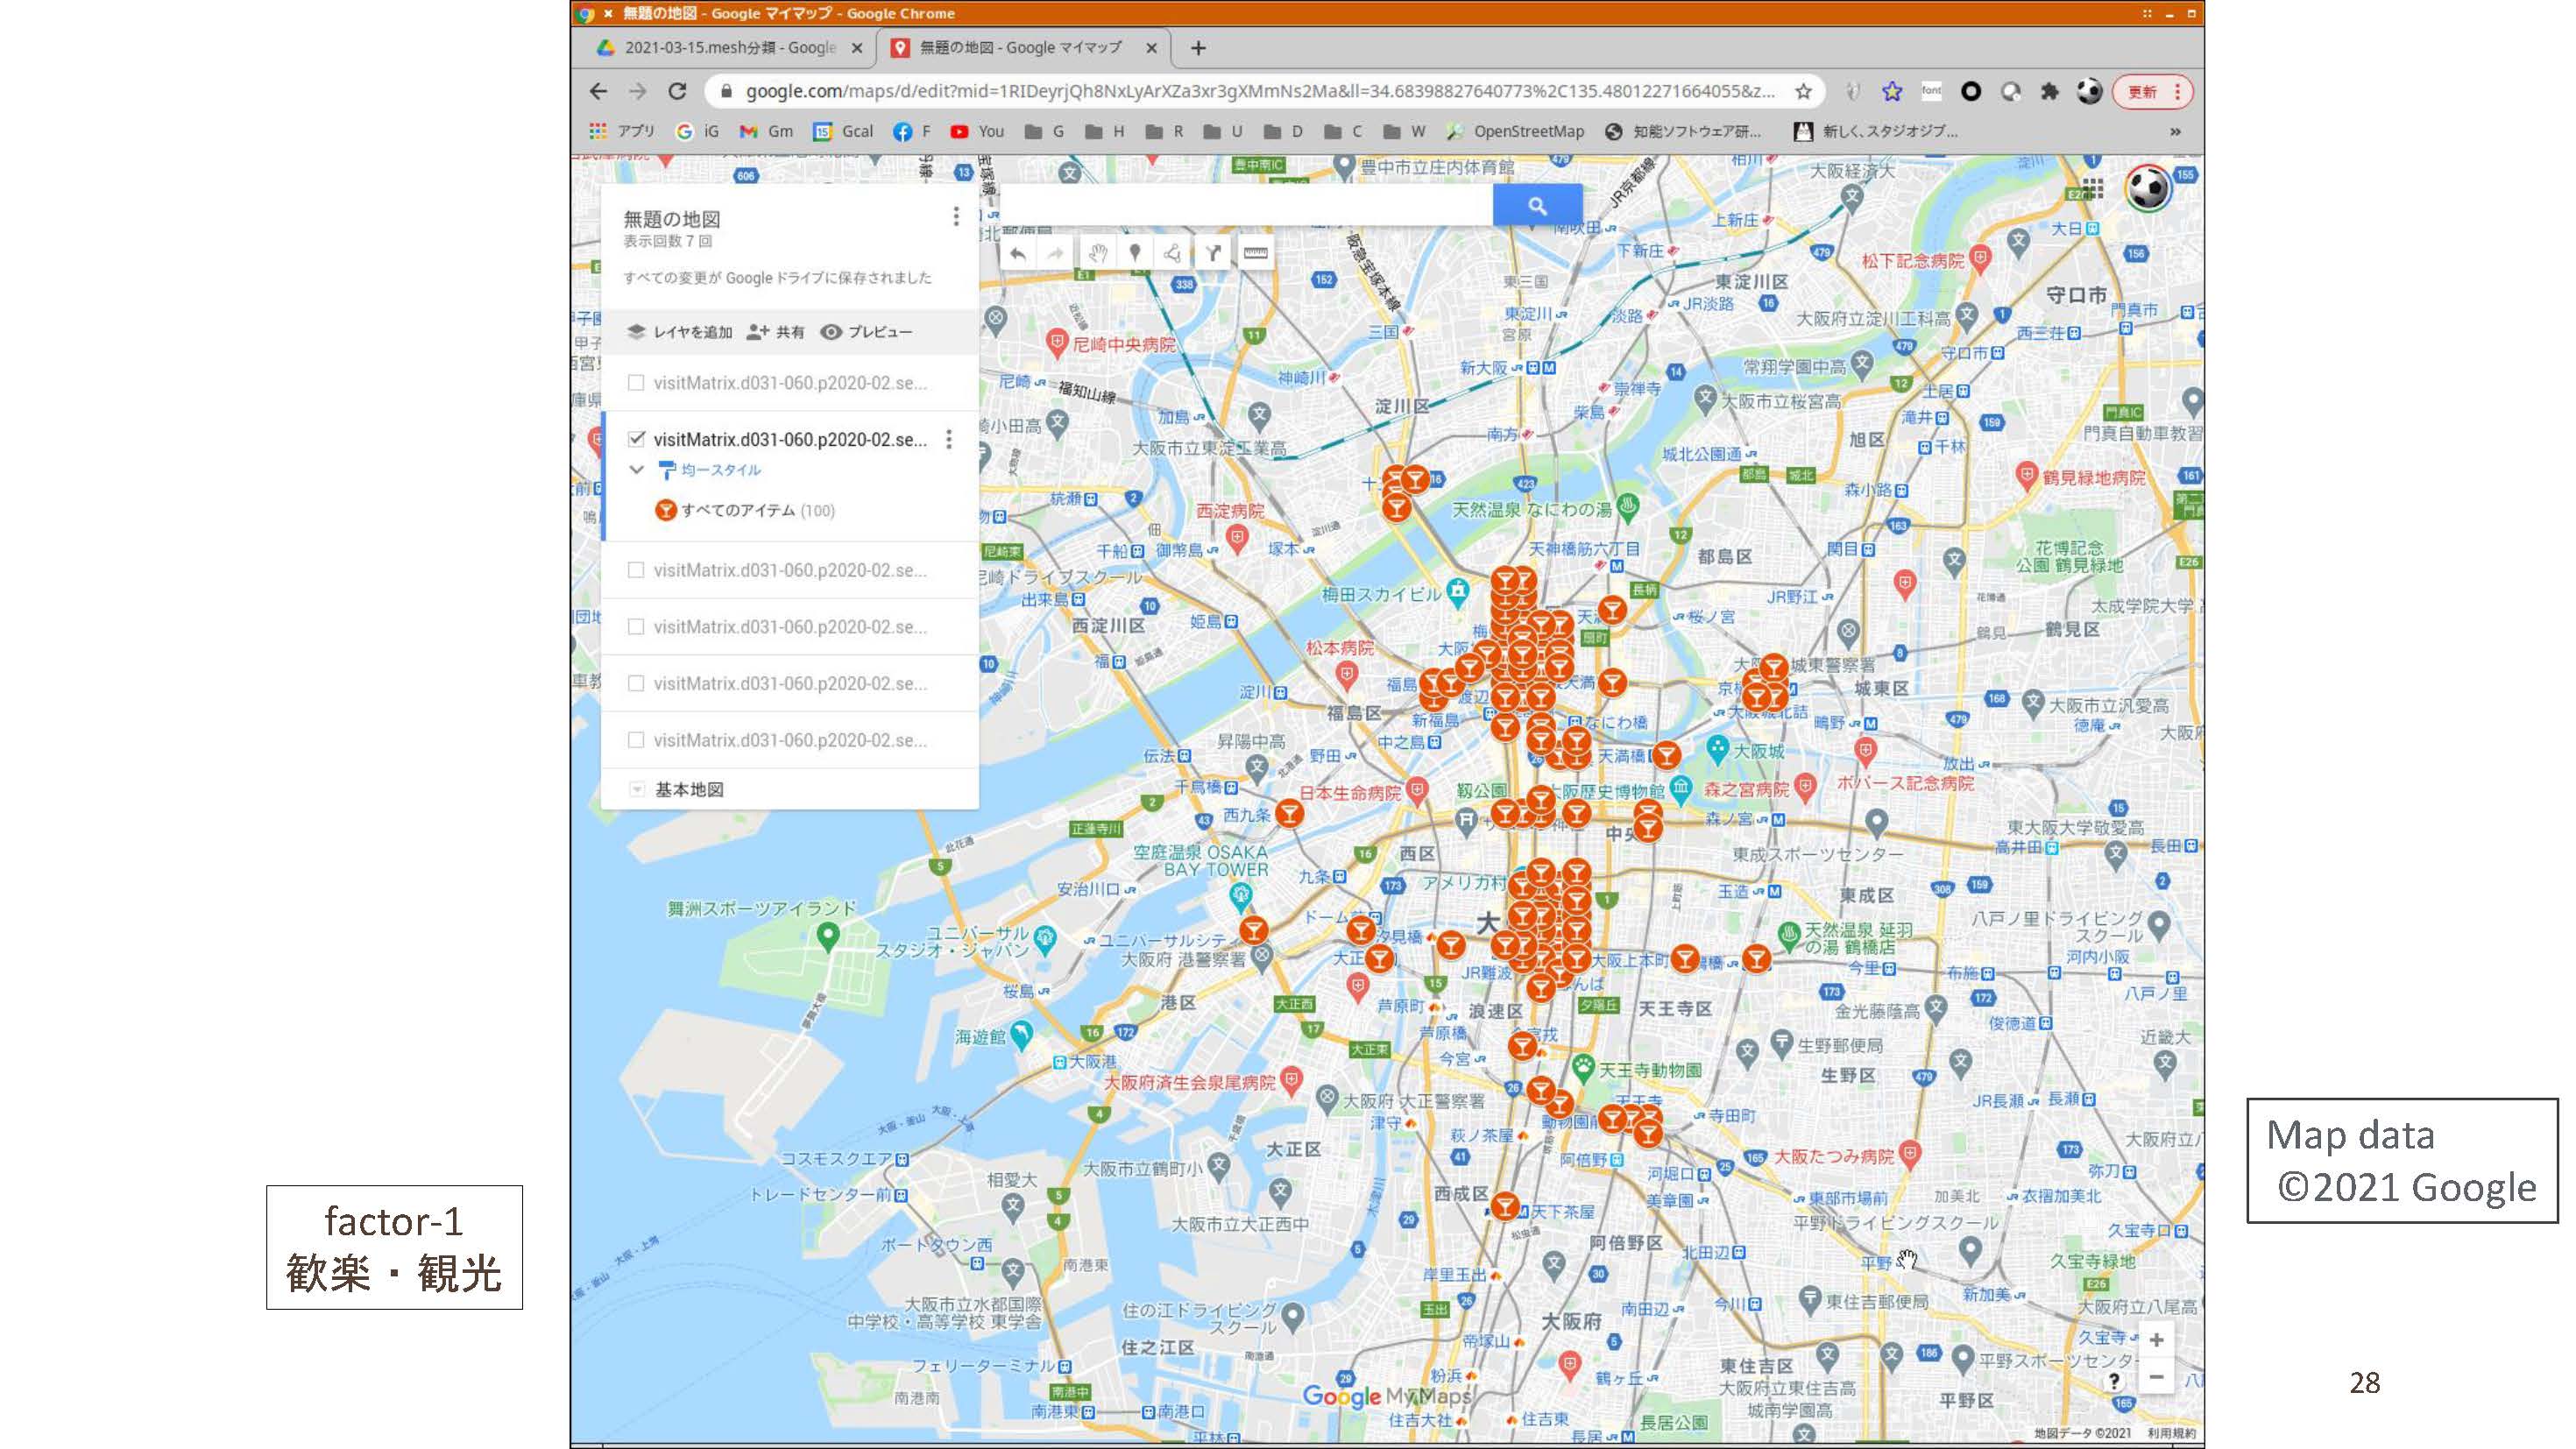
Task: Show more bookmarks with the » arrow
Action: (x=2175, y=132)
